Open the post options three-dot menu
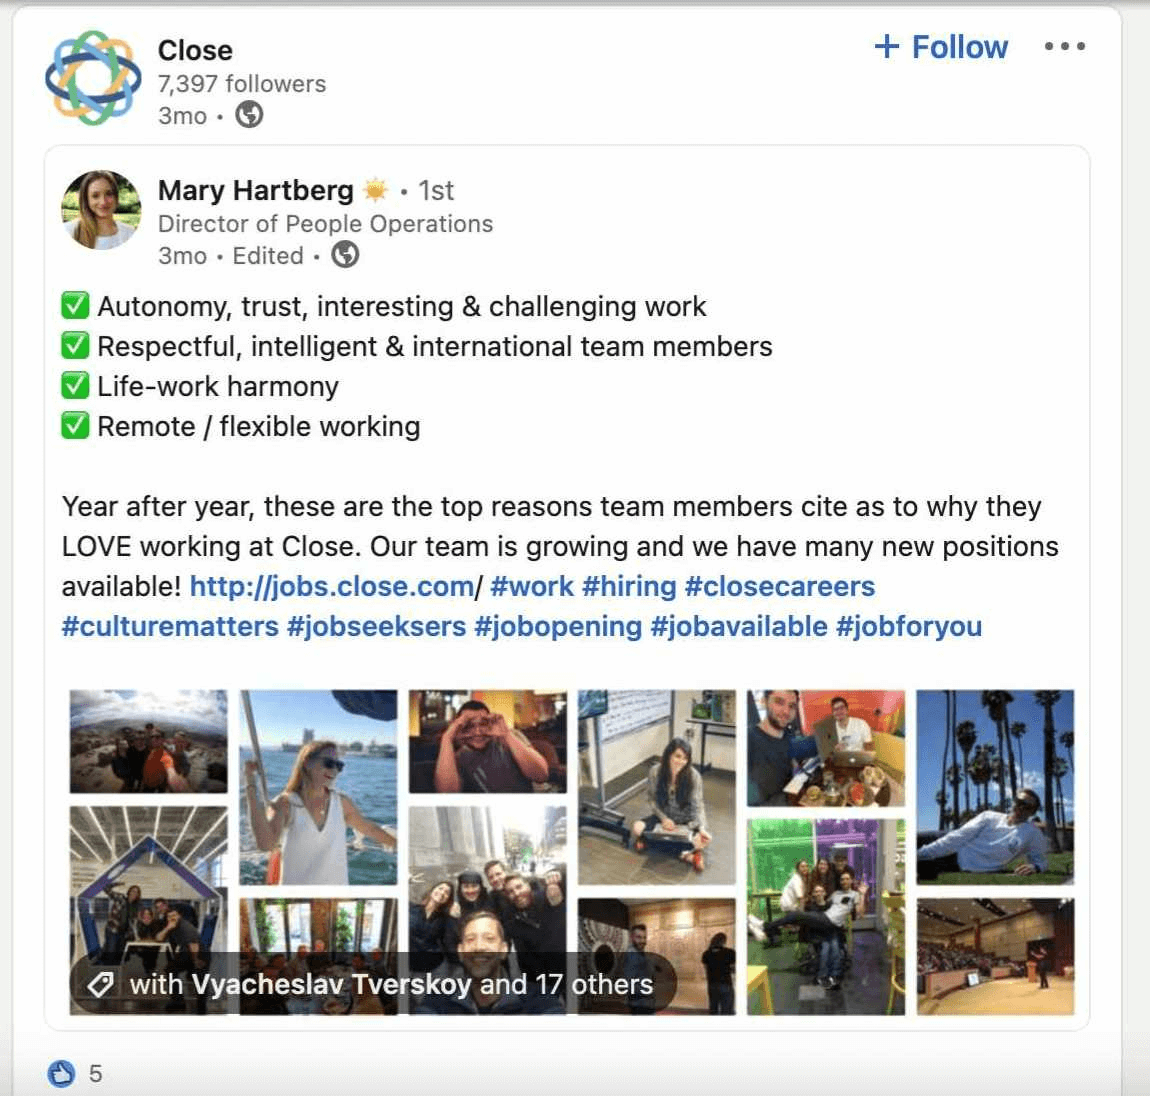 click(1065, 46)
